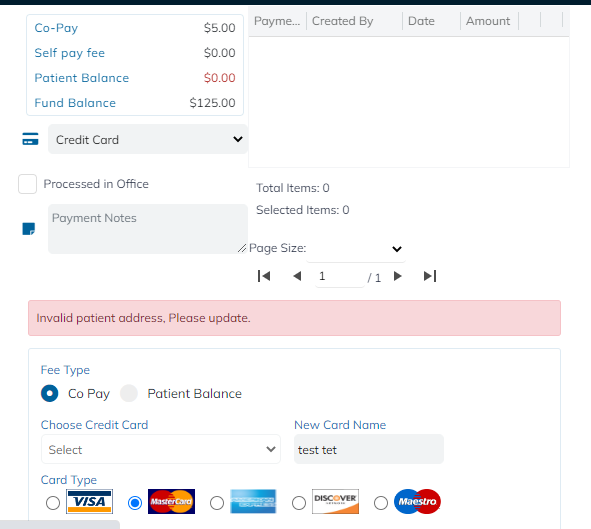Select the Visa card type radio

point(53,503)
